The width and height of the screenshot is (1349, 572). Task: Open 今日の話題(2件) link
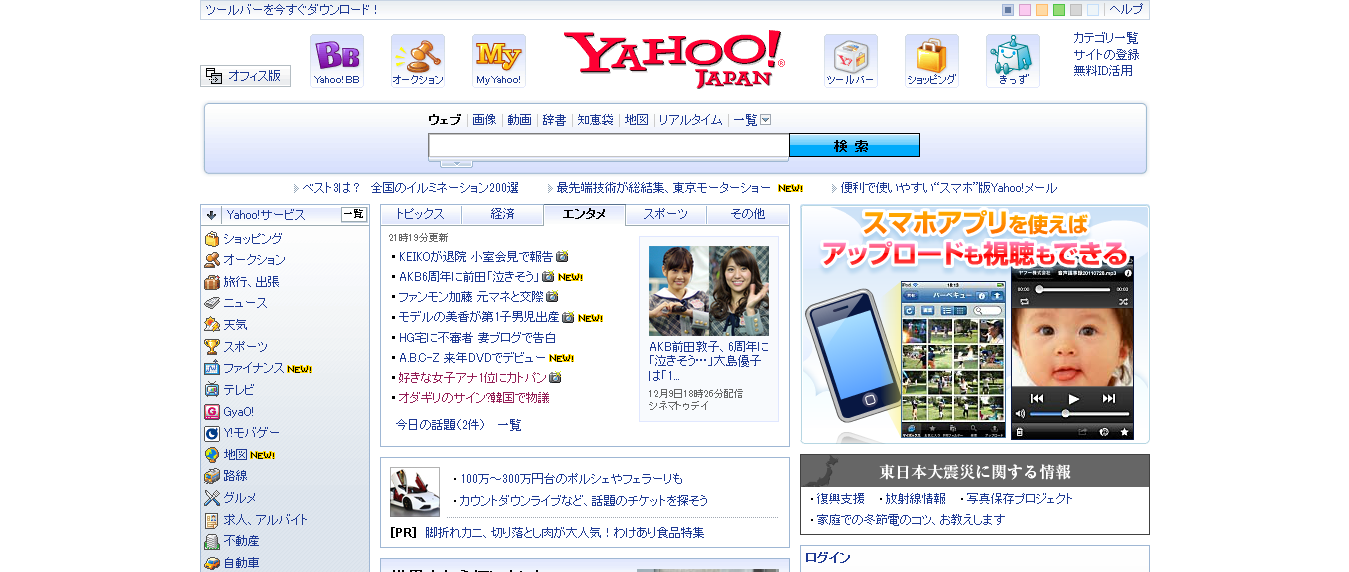(x=440, y=425)
